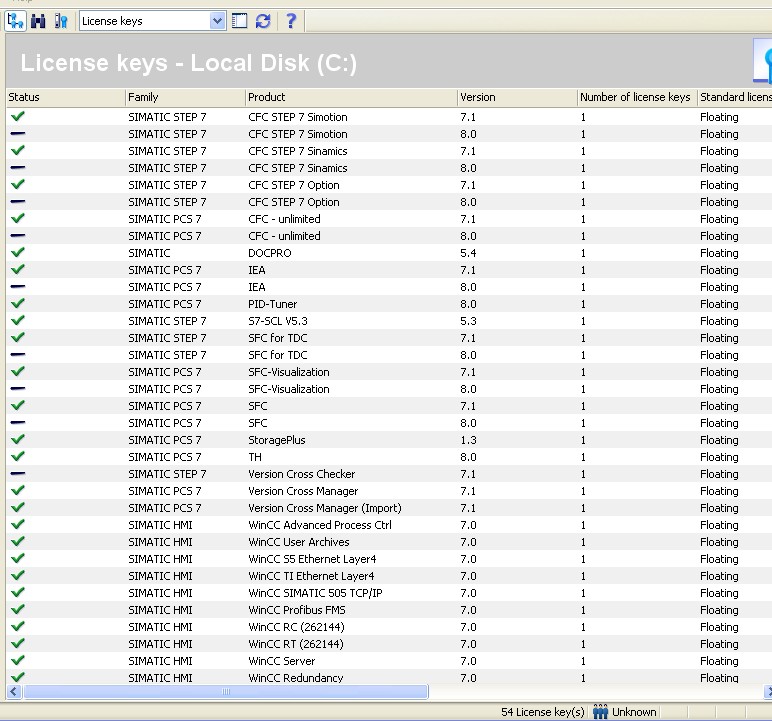Screen dimensions: 772x721
Task: Select the WinCC S5 Ethernet Layer4 cell
Action: [312, 559]
